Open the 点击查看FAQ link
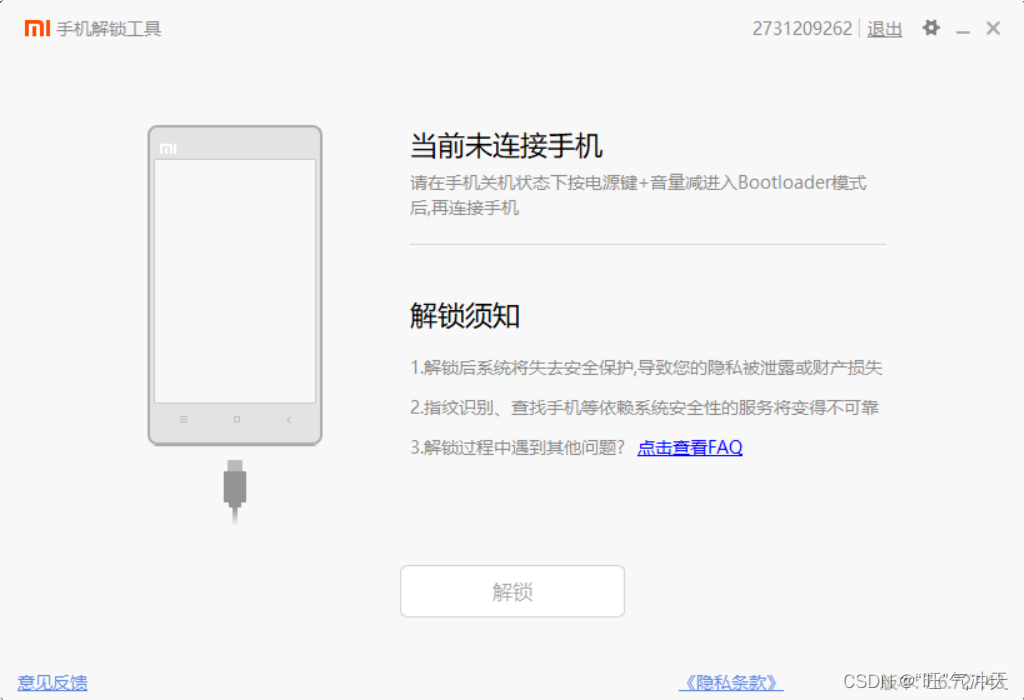The height and width of the screenshot is (700, 1024). point(690,447)
